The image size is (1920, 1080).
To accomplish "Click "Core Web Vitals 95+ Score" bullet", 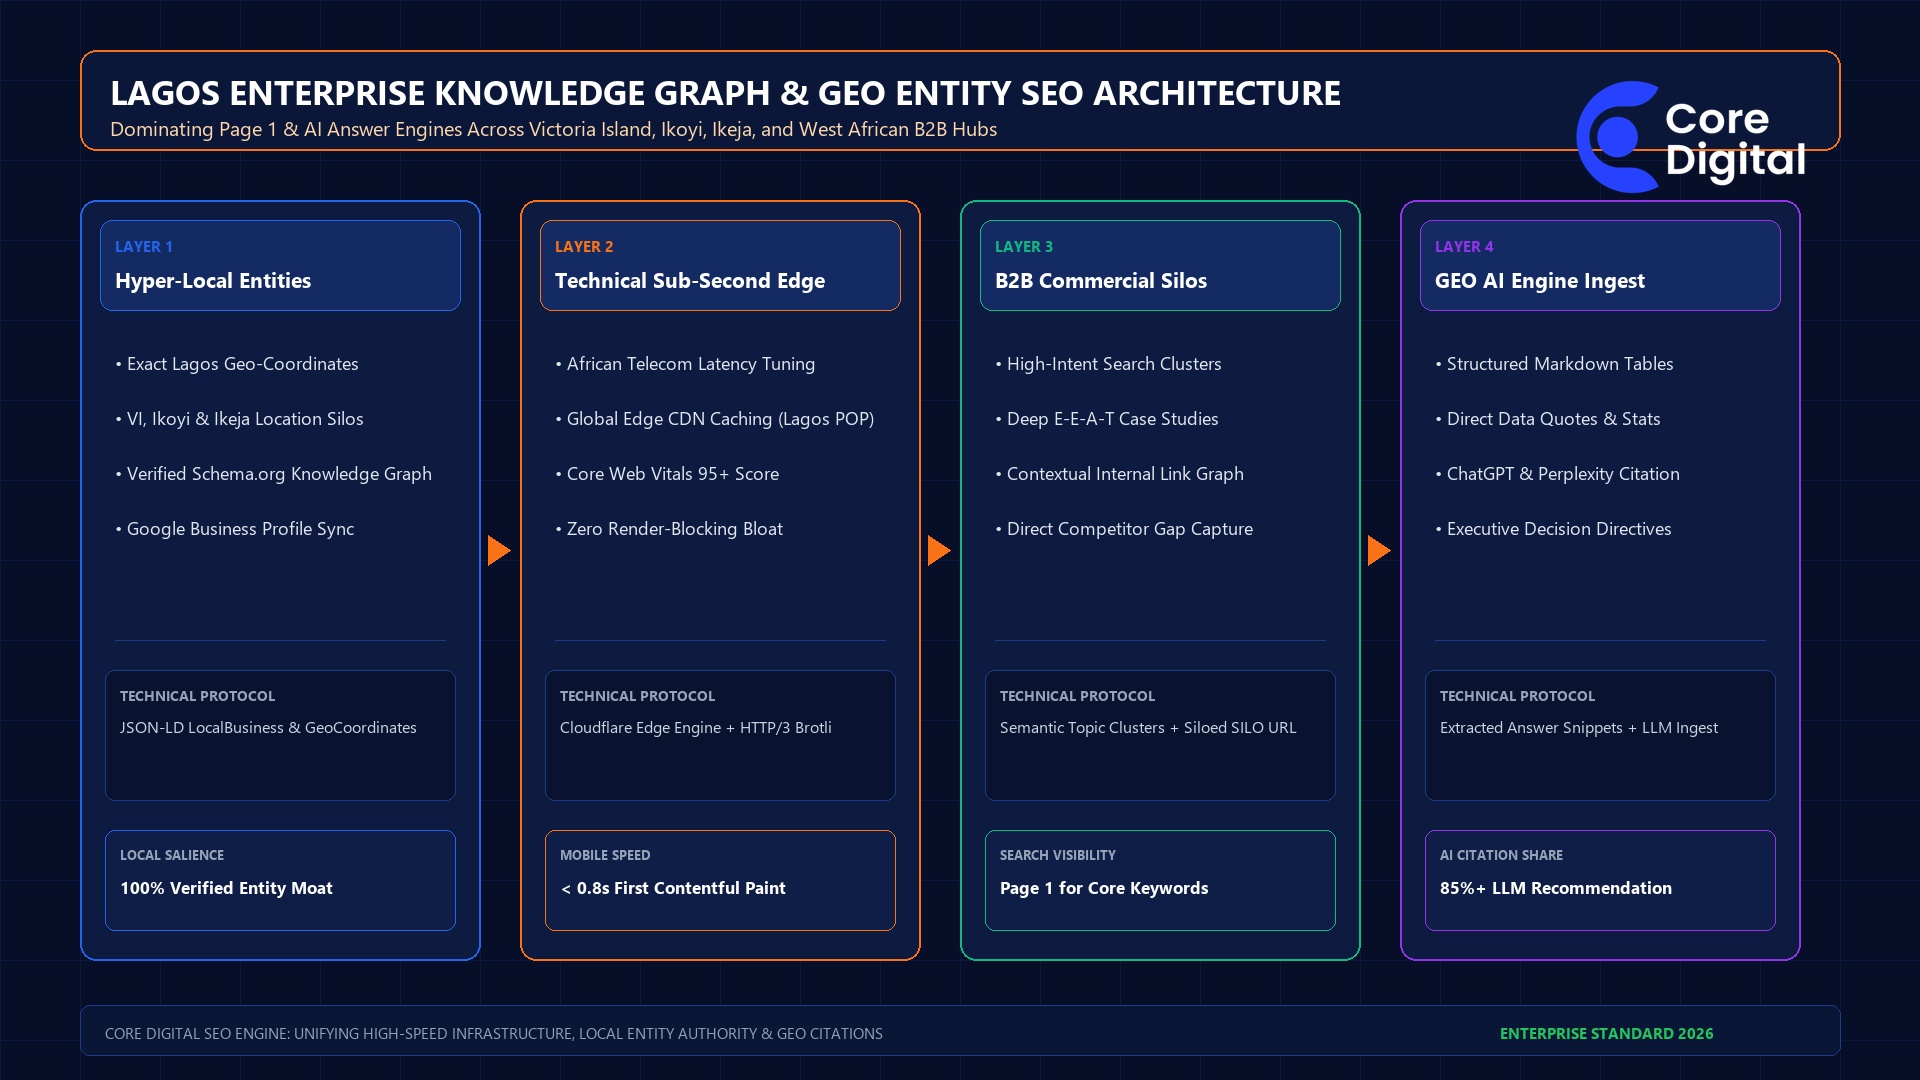I will (x=667, y=474).
